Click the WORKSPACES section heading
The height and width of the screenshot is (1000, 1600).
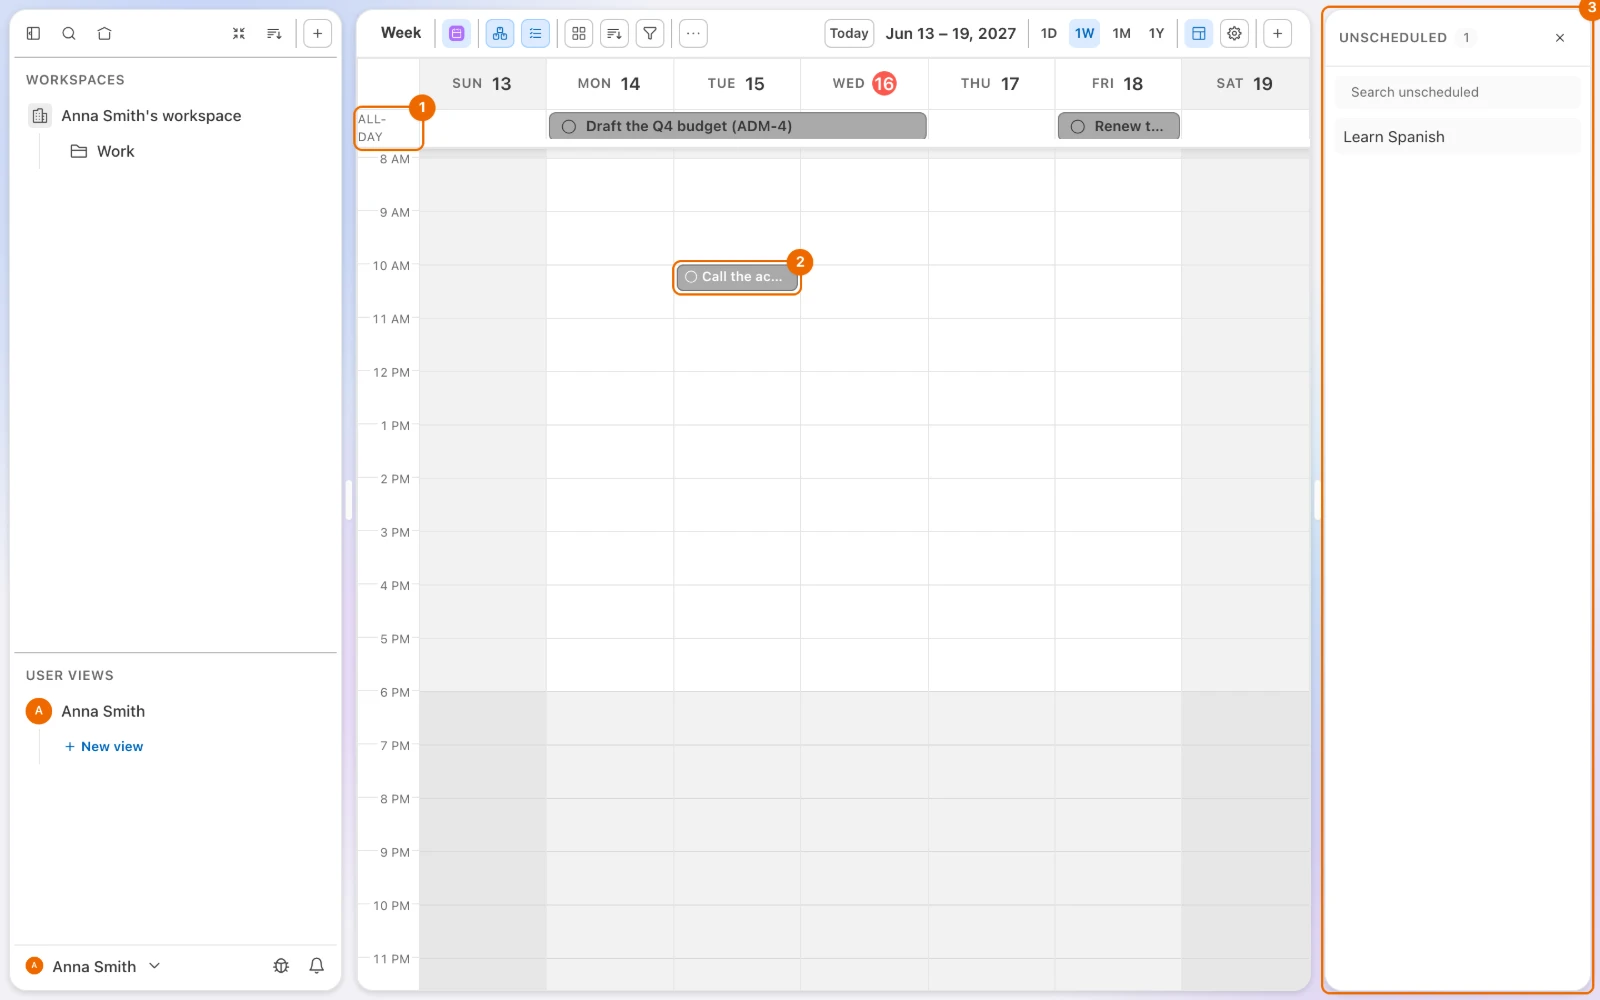tap(75, 80)
